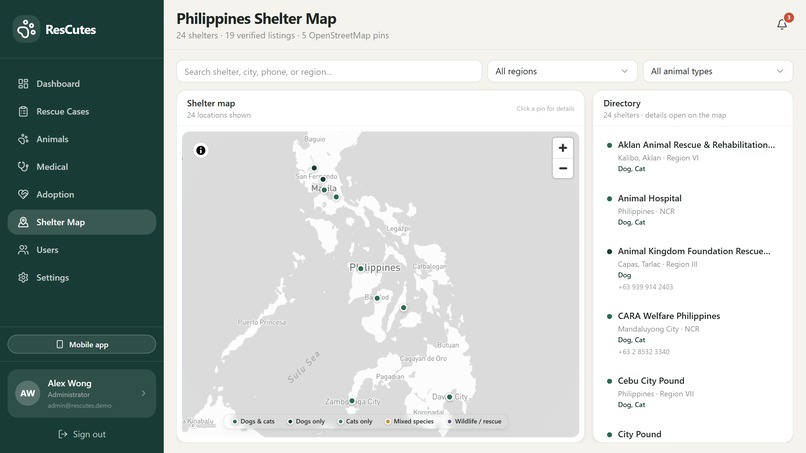Zoom out on the shelter map
The image size is (806, 453).
[563, 168]
